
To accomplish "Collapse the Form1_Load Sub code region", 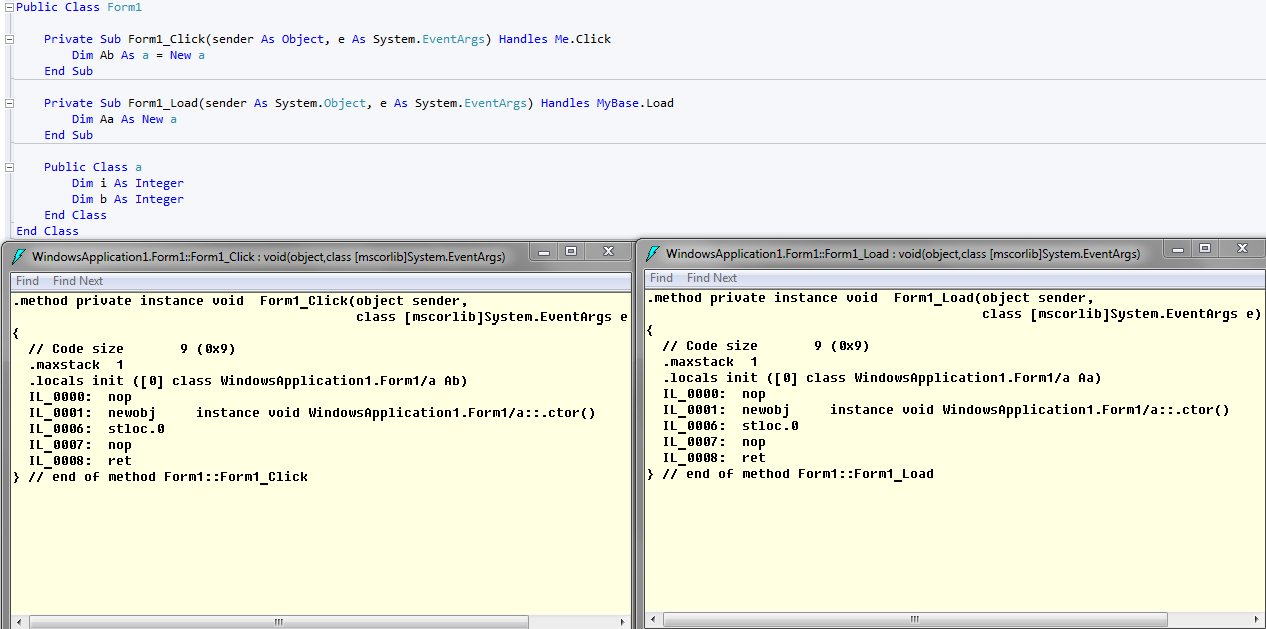I will click(8, 103).
